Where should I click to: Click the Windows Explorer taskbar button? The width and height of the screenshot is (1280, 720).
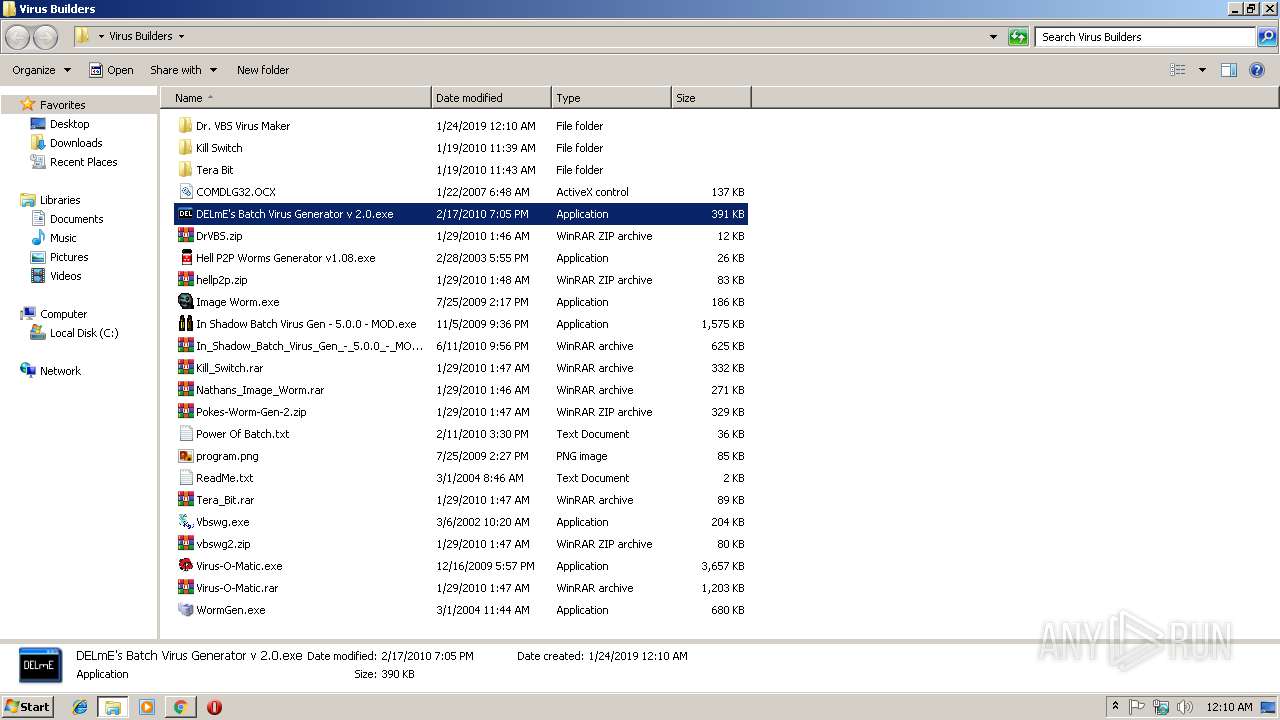(113, 707)
